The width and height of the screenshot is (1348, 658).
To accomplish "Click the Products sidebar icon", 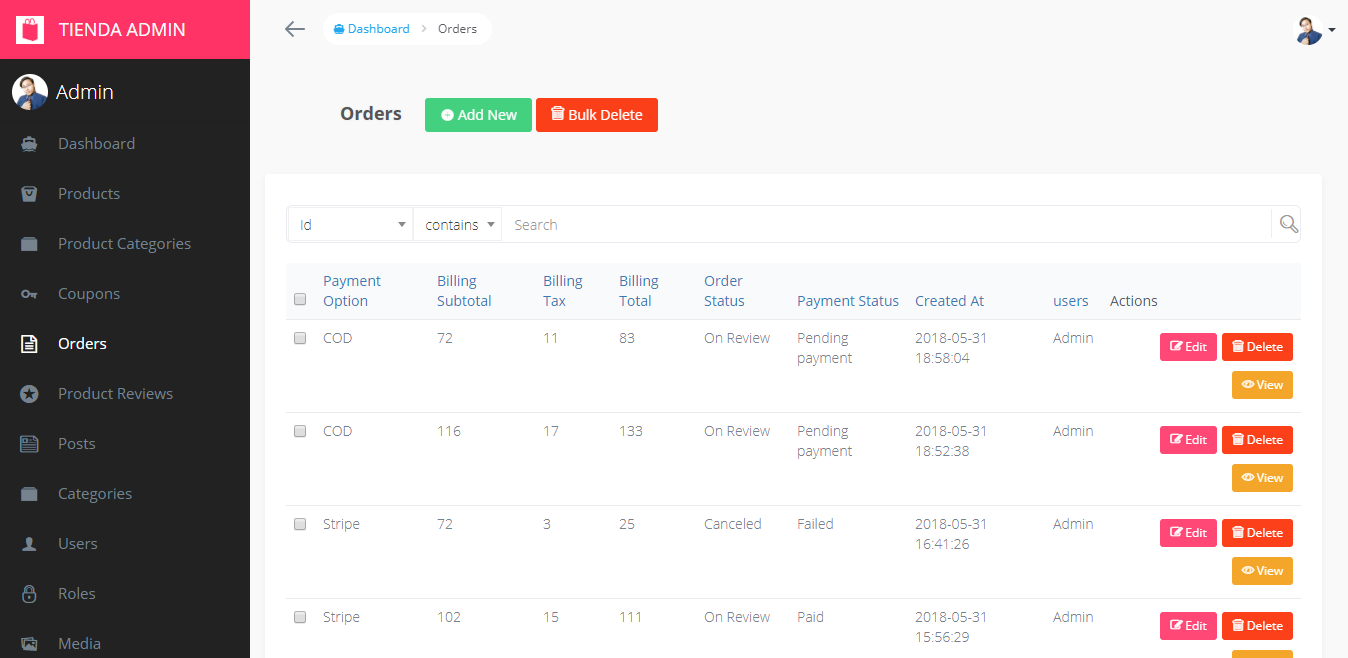I will pyautogui.click(x=30, y=194).
